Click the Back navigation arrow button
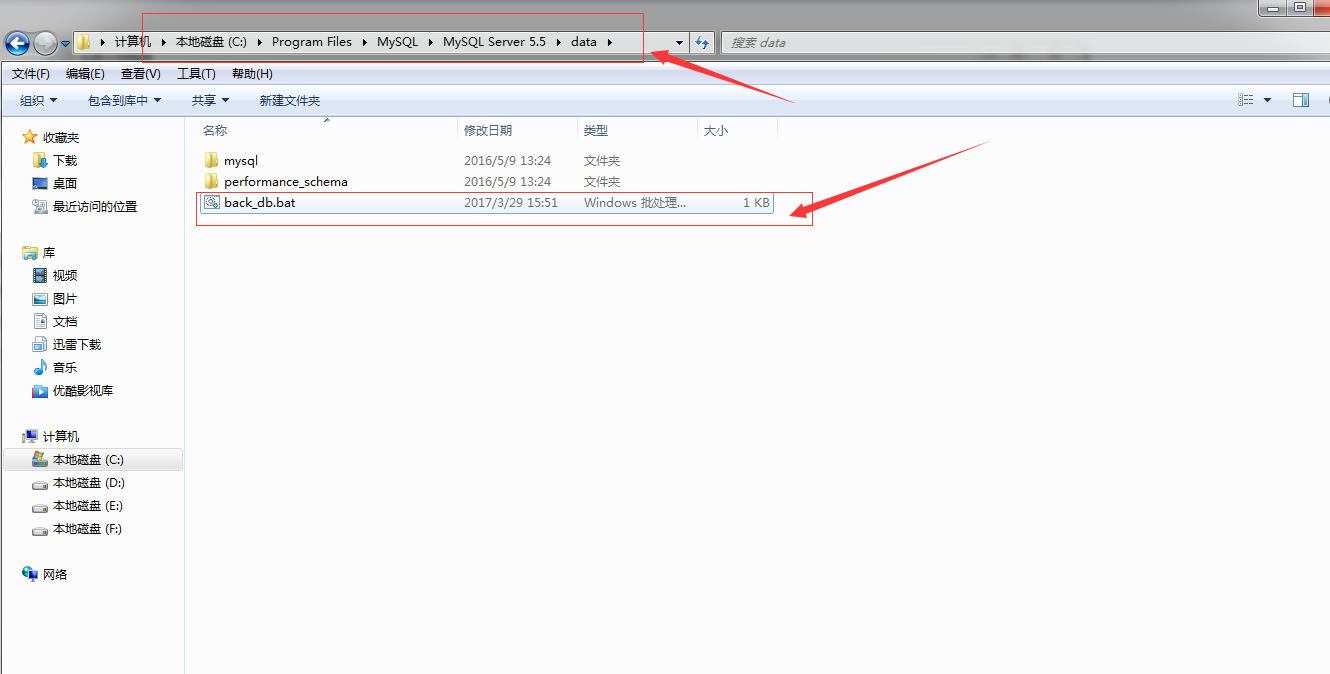This screenshot has height=674, width=1330. click(x=17, y=43)
